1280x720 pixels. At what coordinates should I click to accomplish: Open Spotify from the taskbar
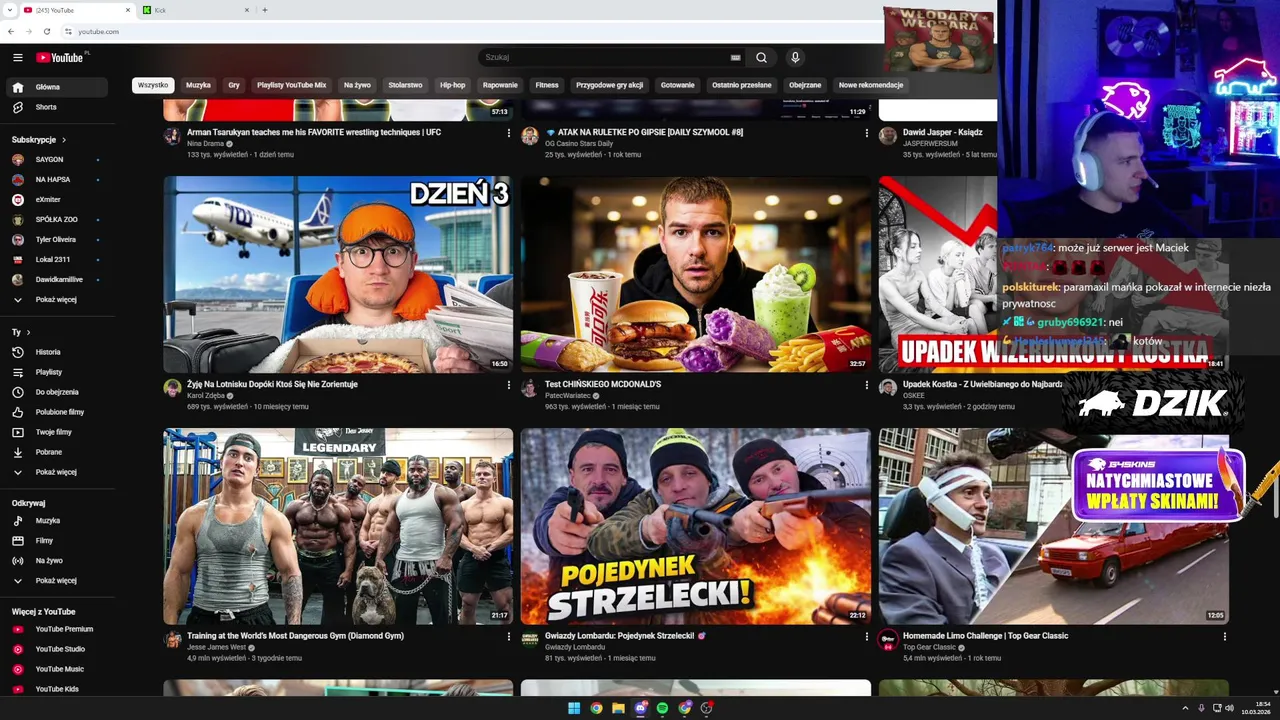662,708
